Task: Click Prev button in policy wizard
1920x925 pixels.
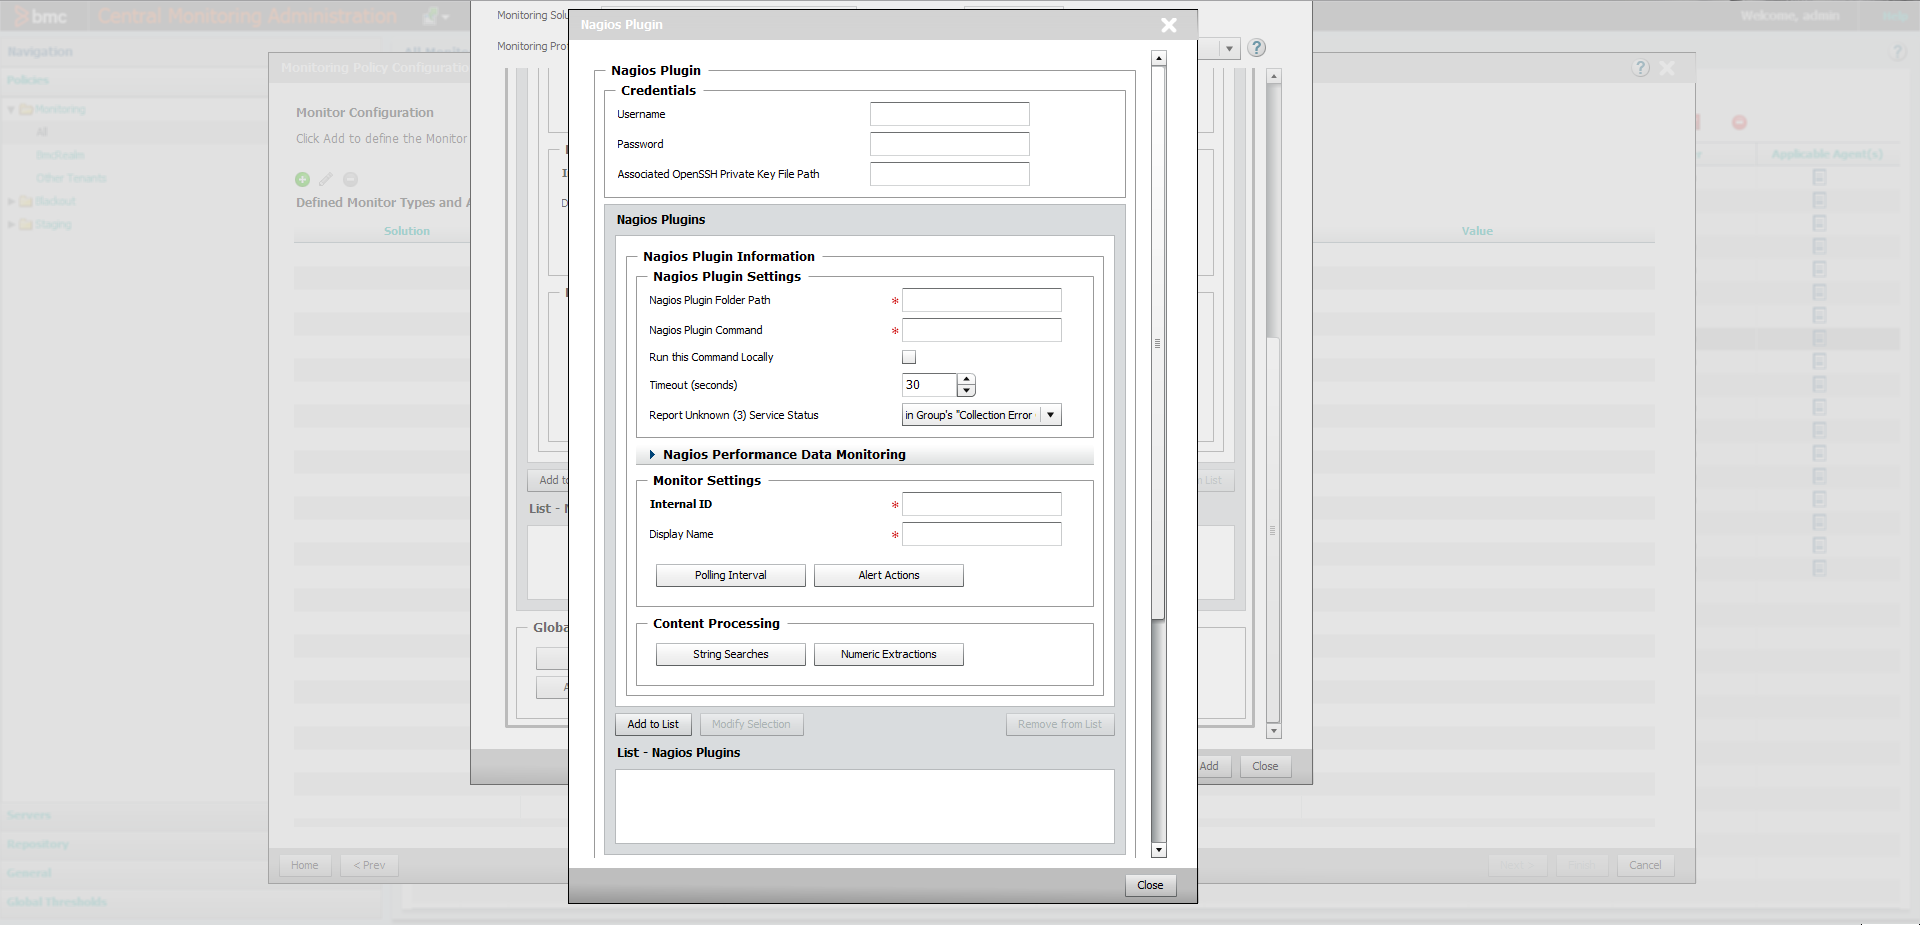Action: [369, 865]
